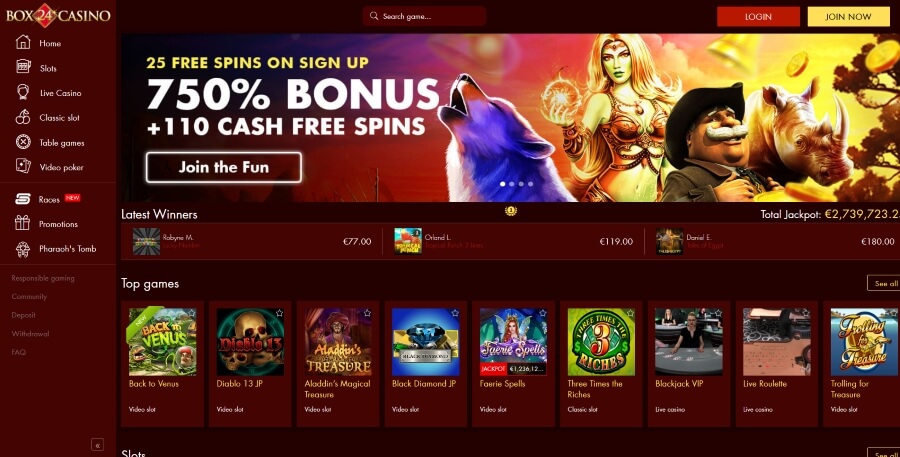The image size is (900, 457).
Task: Expand Top games with See all button
Action: (884, 283)
